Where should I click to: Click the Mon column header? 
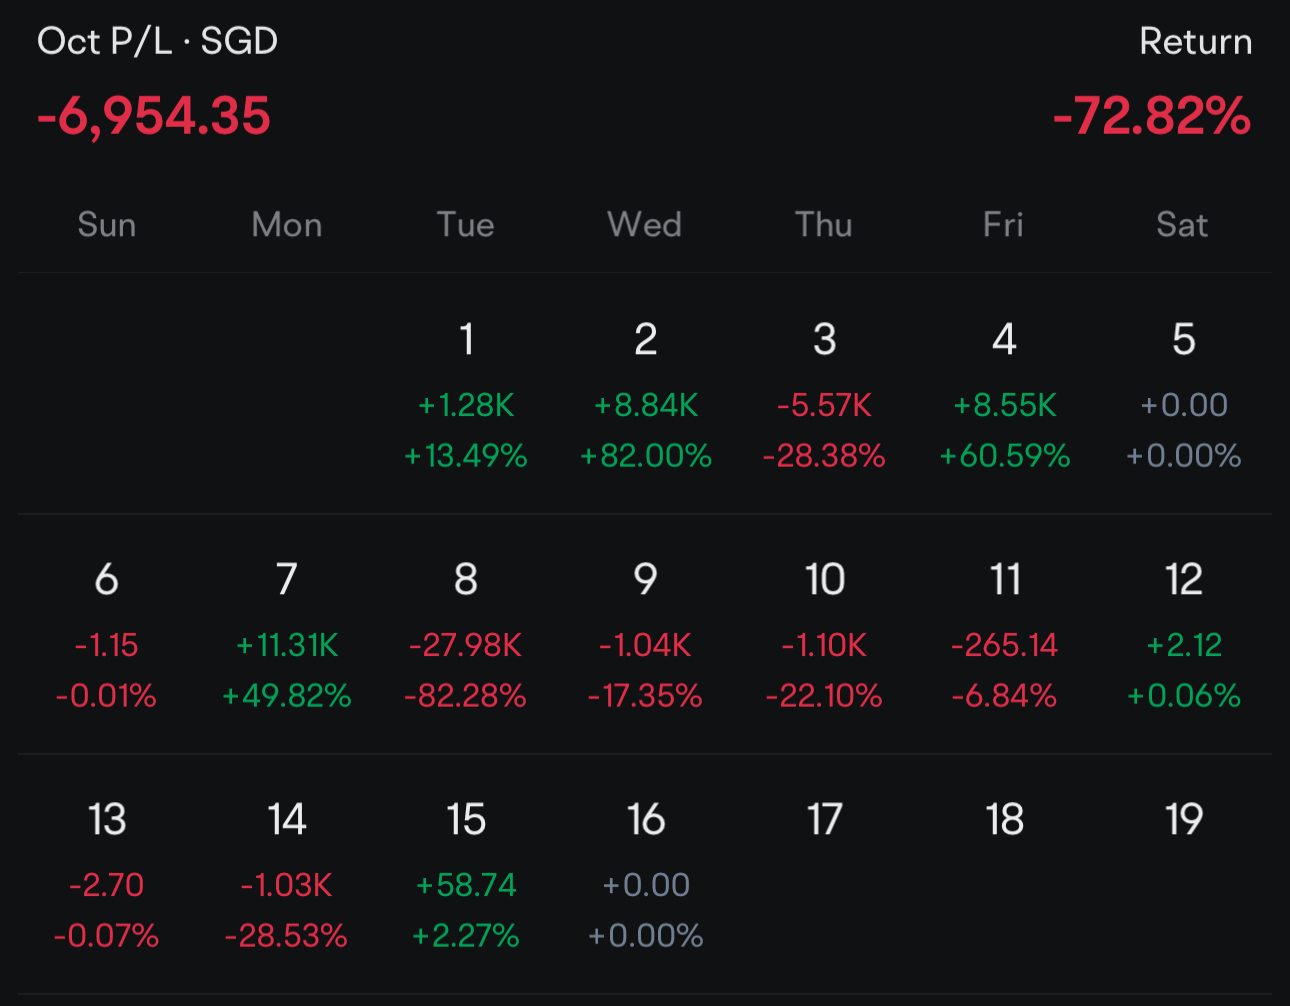click(x=287, y=224)
